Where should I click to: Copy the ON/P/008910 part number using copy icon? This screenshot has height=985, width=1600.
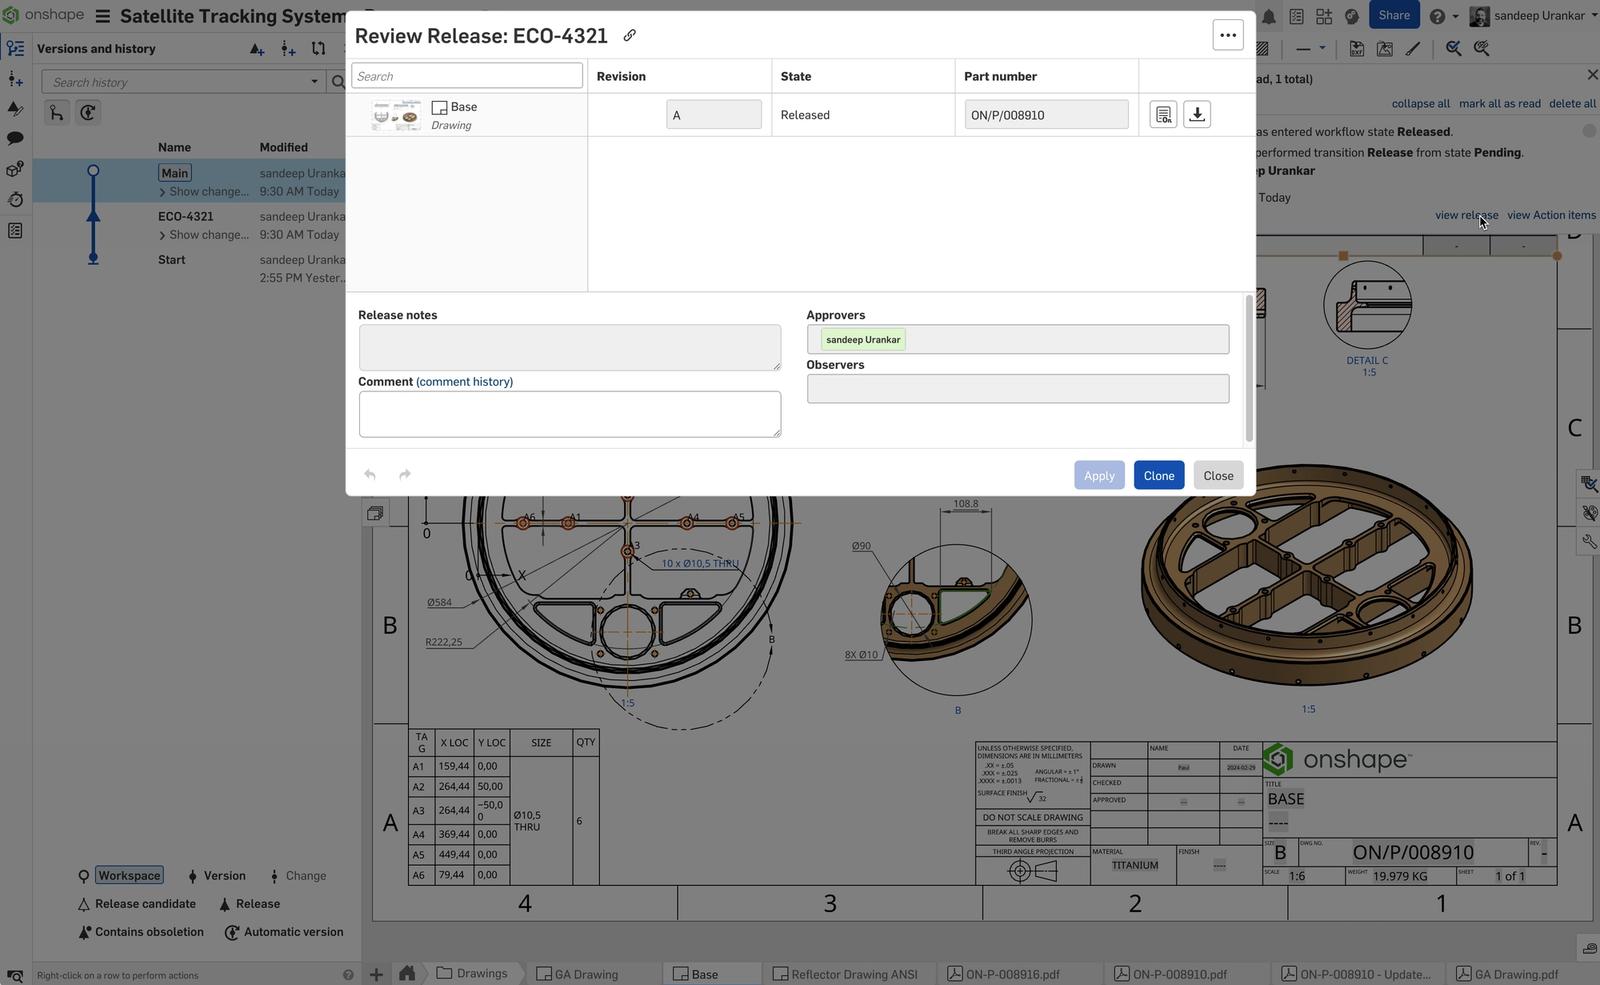1163,114
